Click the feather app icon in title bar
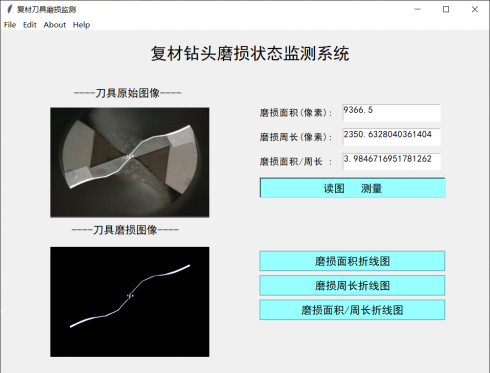The width and height of the screenshot is (490, 373). 10,9
